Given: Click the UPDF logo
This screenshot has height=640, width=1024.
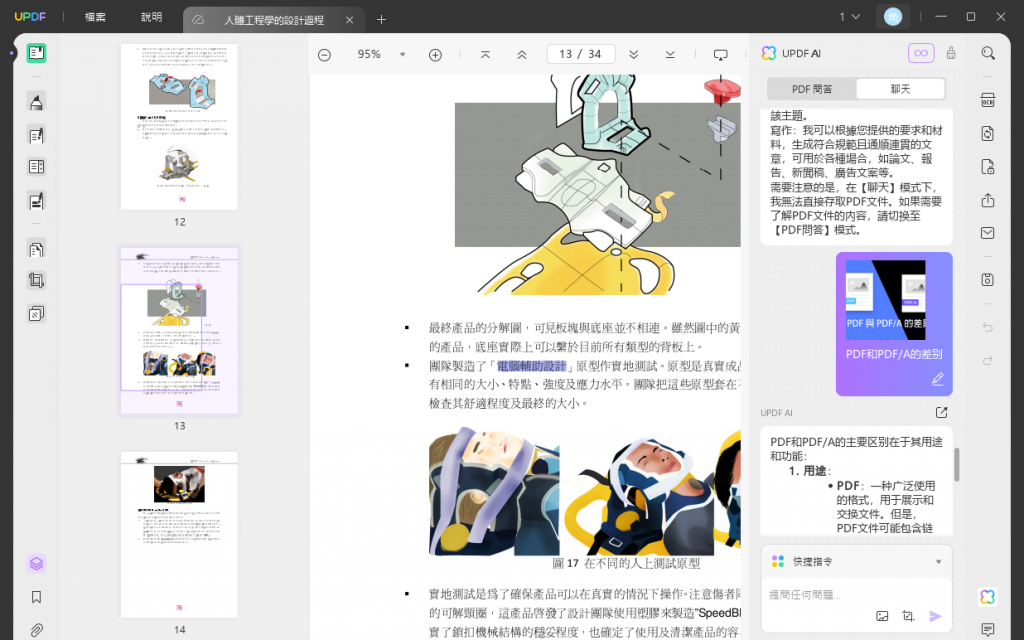Looking at the screenshot, I should 30,17.
